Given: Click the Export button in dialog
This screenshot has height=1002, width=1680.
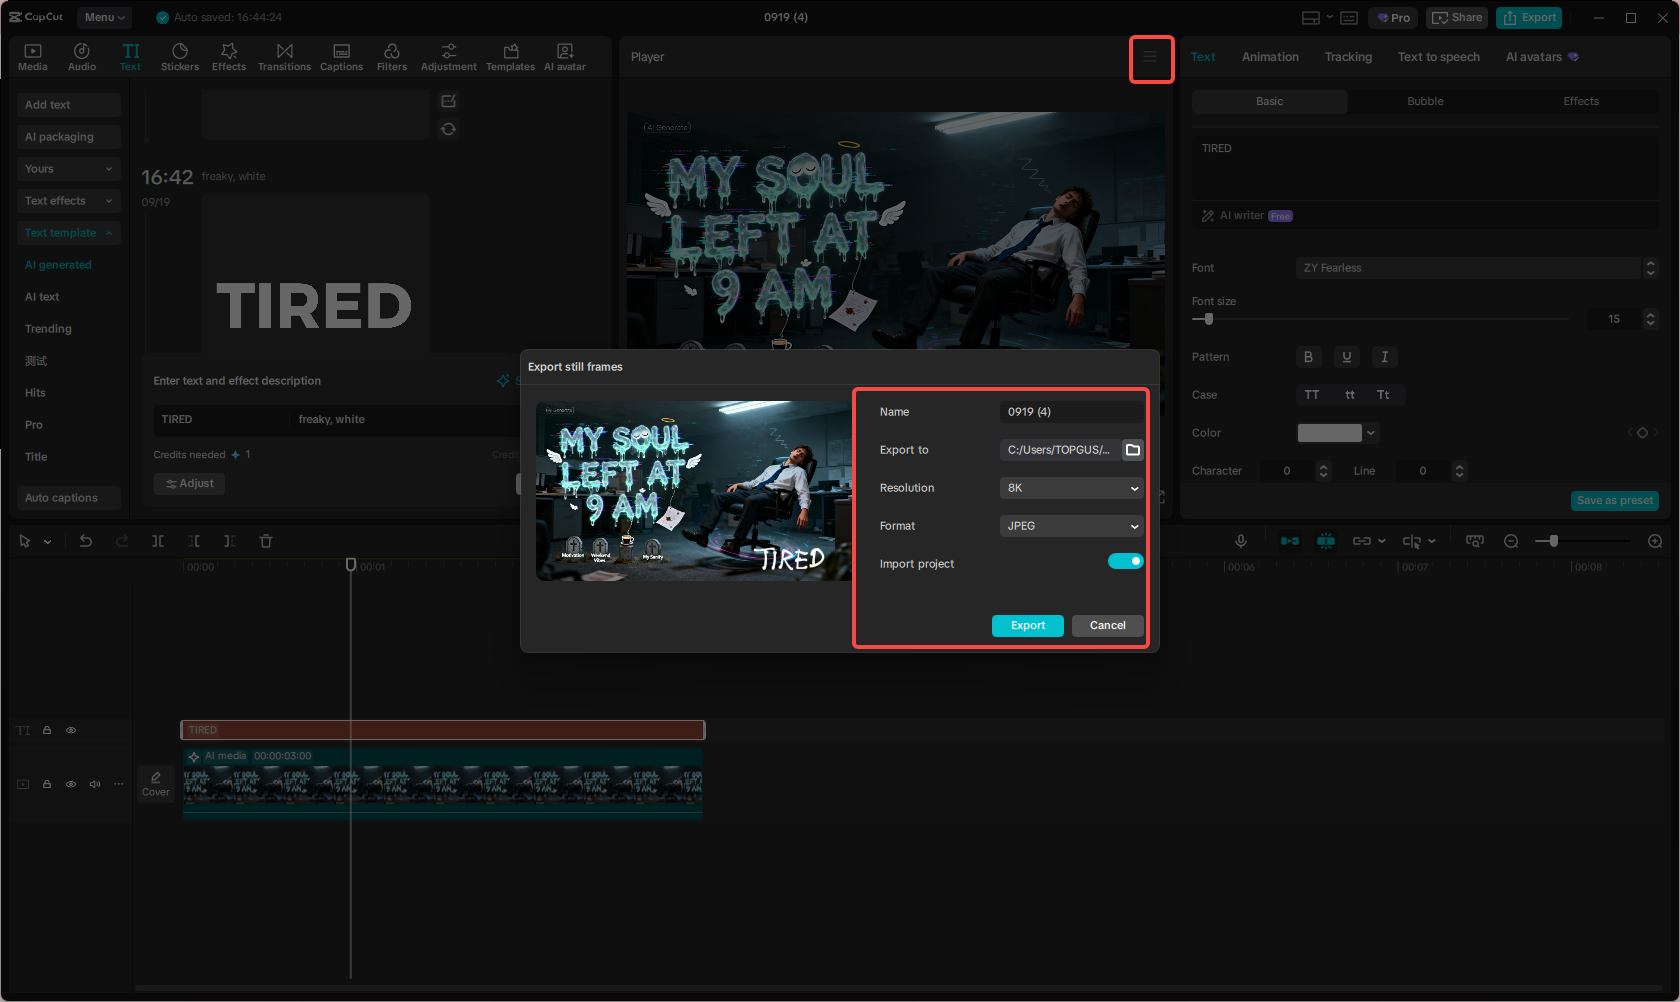Looking at the screenshot, I should click(1027, 625).
